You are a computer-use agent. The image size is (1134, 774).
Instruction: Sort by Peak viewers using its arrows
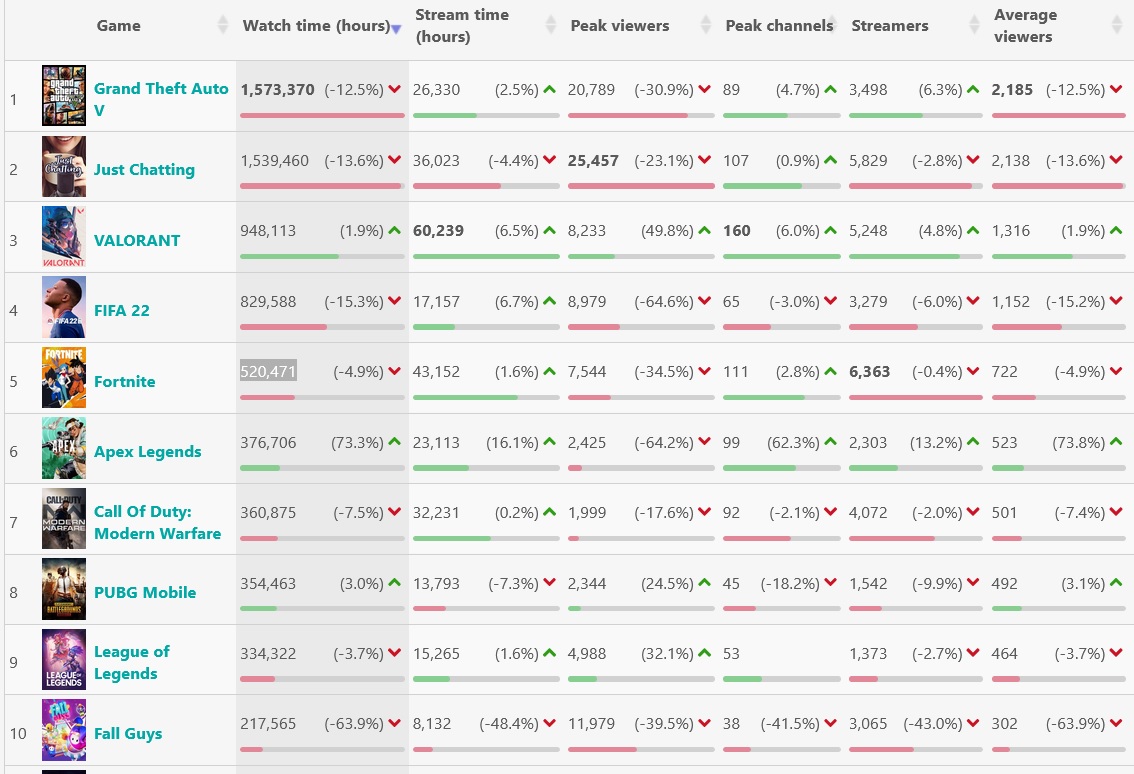(706, 25)
